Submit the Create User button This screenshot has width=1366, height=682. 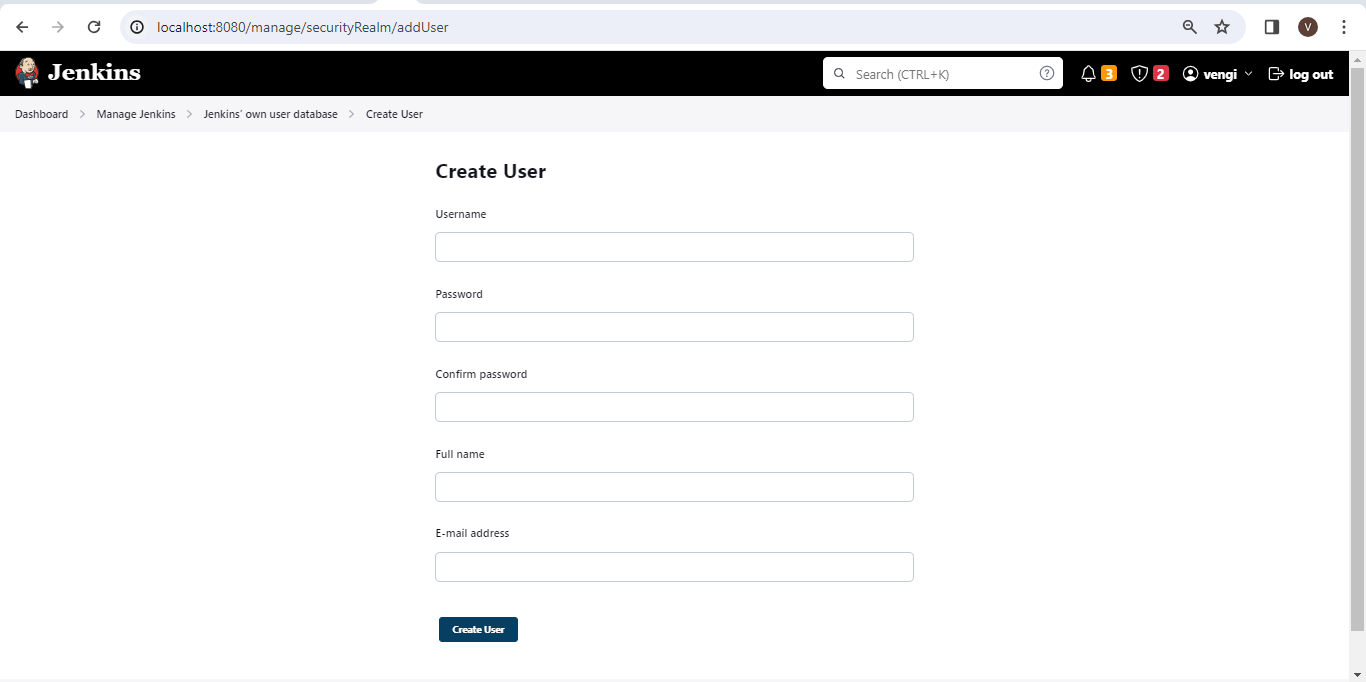click(x=478, y=629)
